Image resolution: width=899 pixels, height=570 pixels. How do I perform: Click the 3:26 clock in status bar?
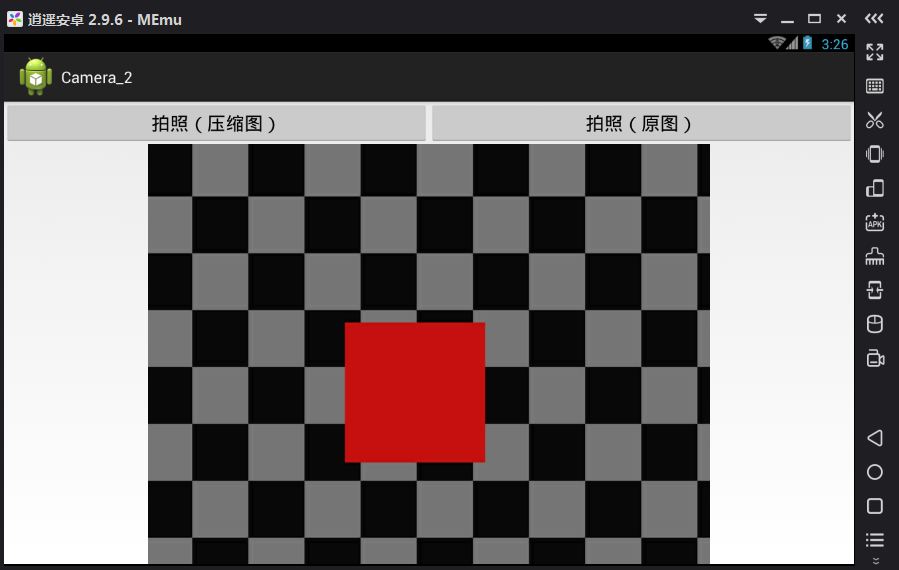834,44
